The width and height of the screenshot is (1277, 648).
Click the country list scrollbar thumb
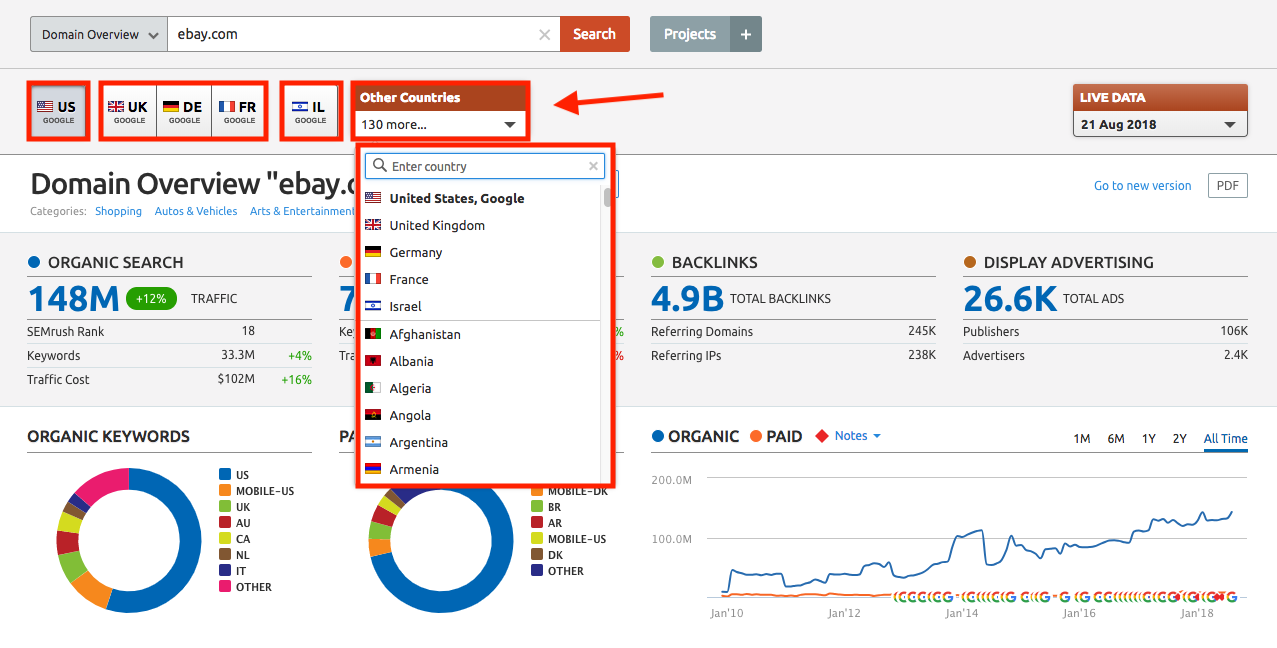(x=607, y=197)
